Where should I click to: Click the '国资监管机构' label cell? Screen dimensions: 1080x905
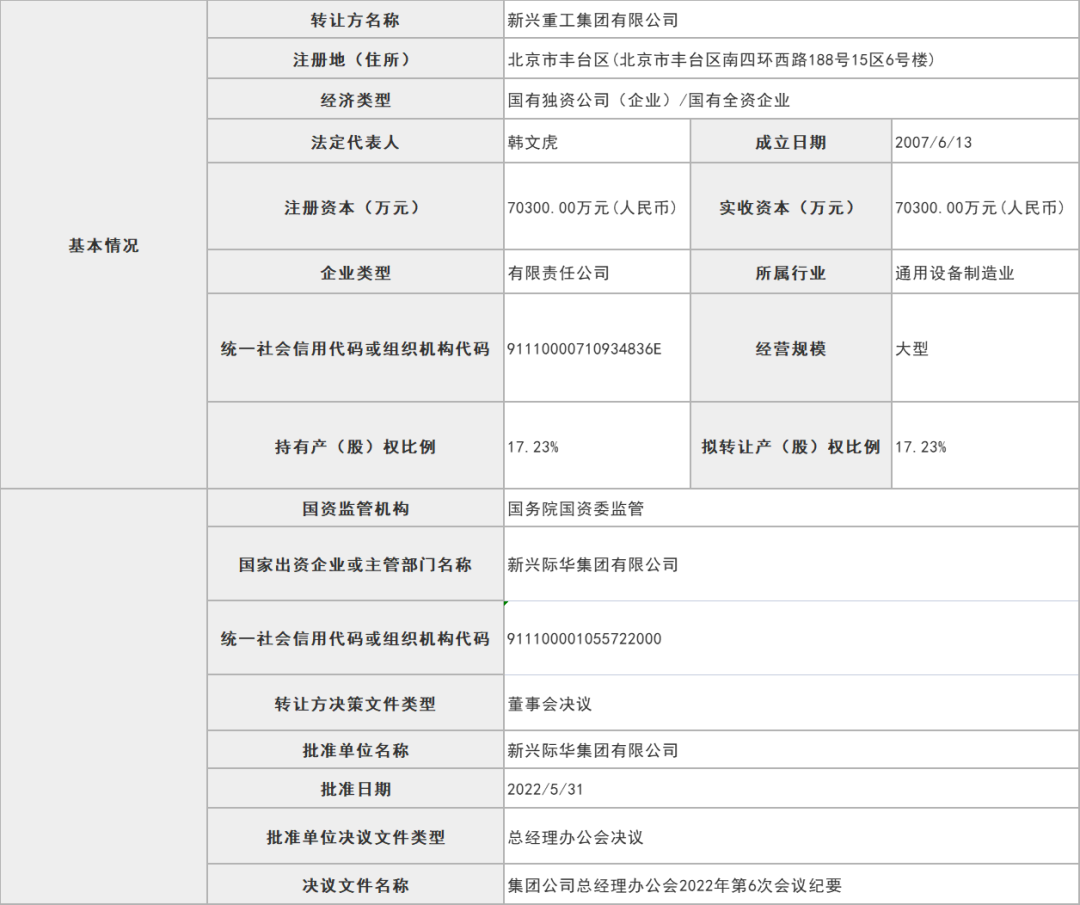point(355,508)
